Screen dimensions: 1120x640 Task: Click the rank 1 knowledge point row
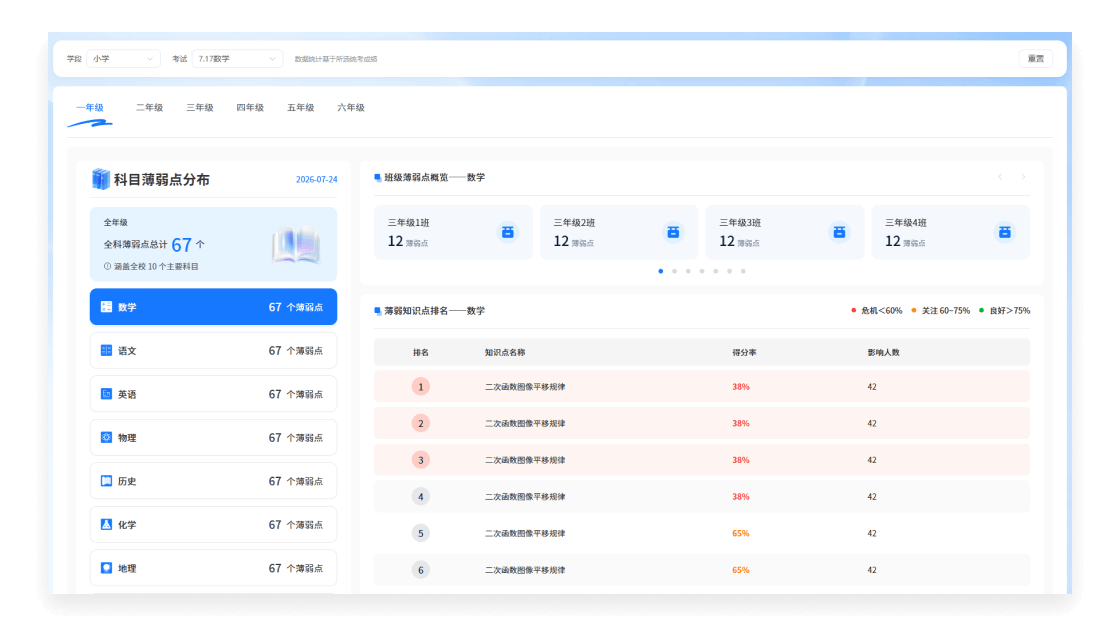pos(701,386)
